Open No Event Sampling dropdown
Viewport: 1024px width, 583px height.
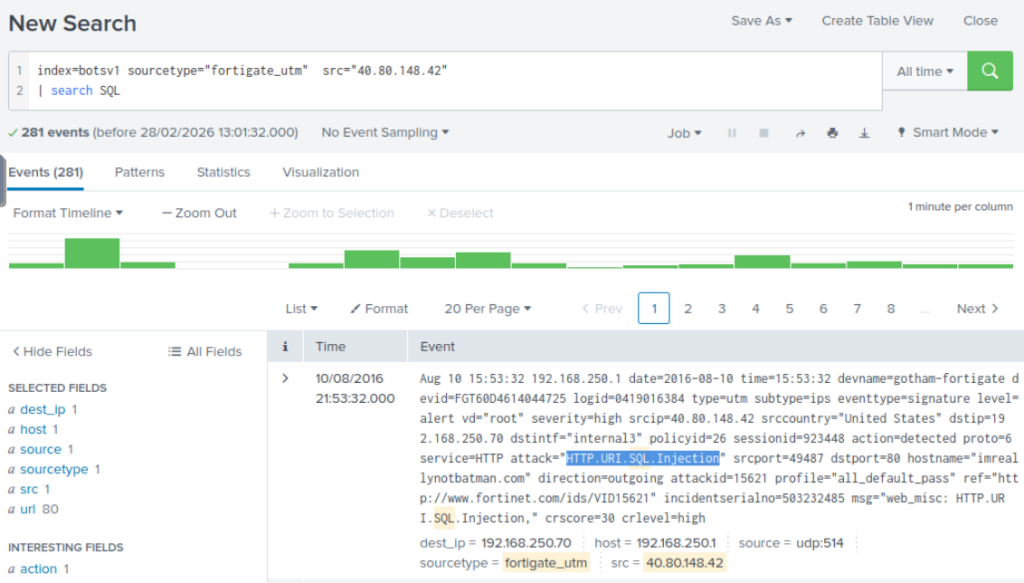point(385,133)
